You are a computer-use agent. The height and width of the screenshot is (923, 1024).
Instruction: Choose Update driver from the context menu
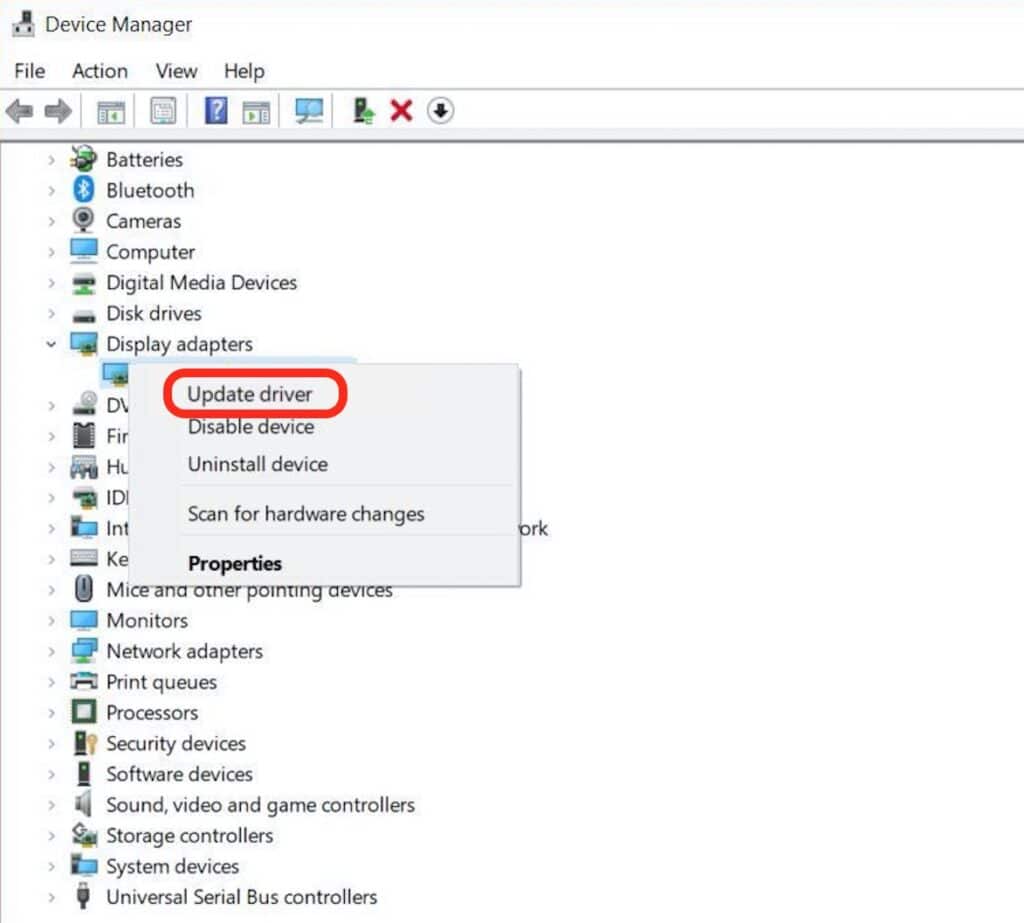point(251,394)
